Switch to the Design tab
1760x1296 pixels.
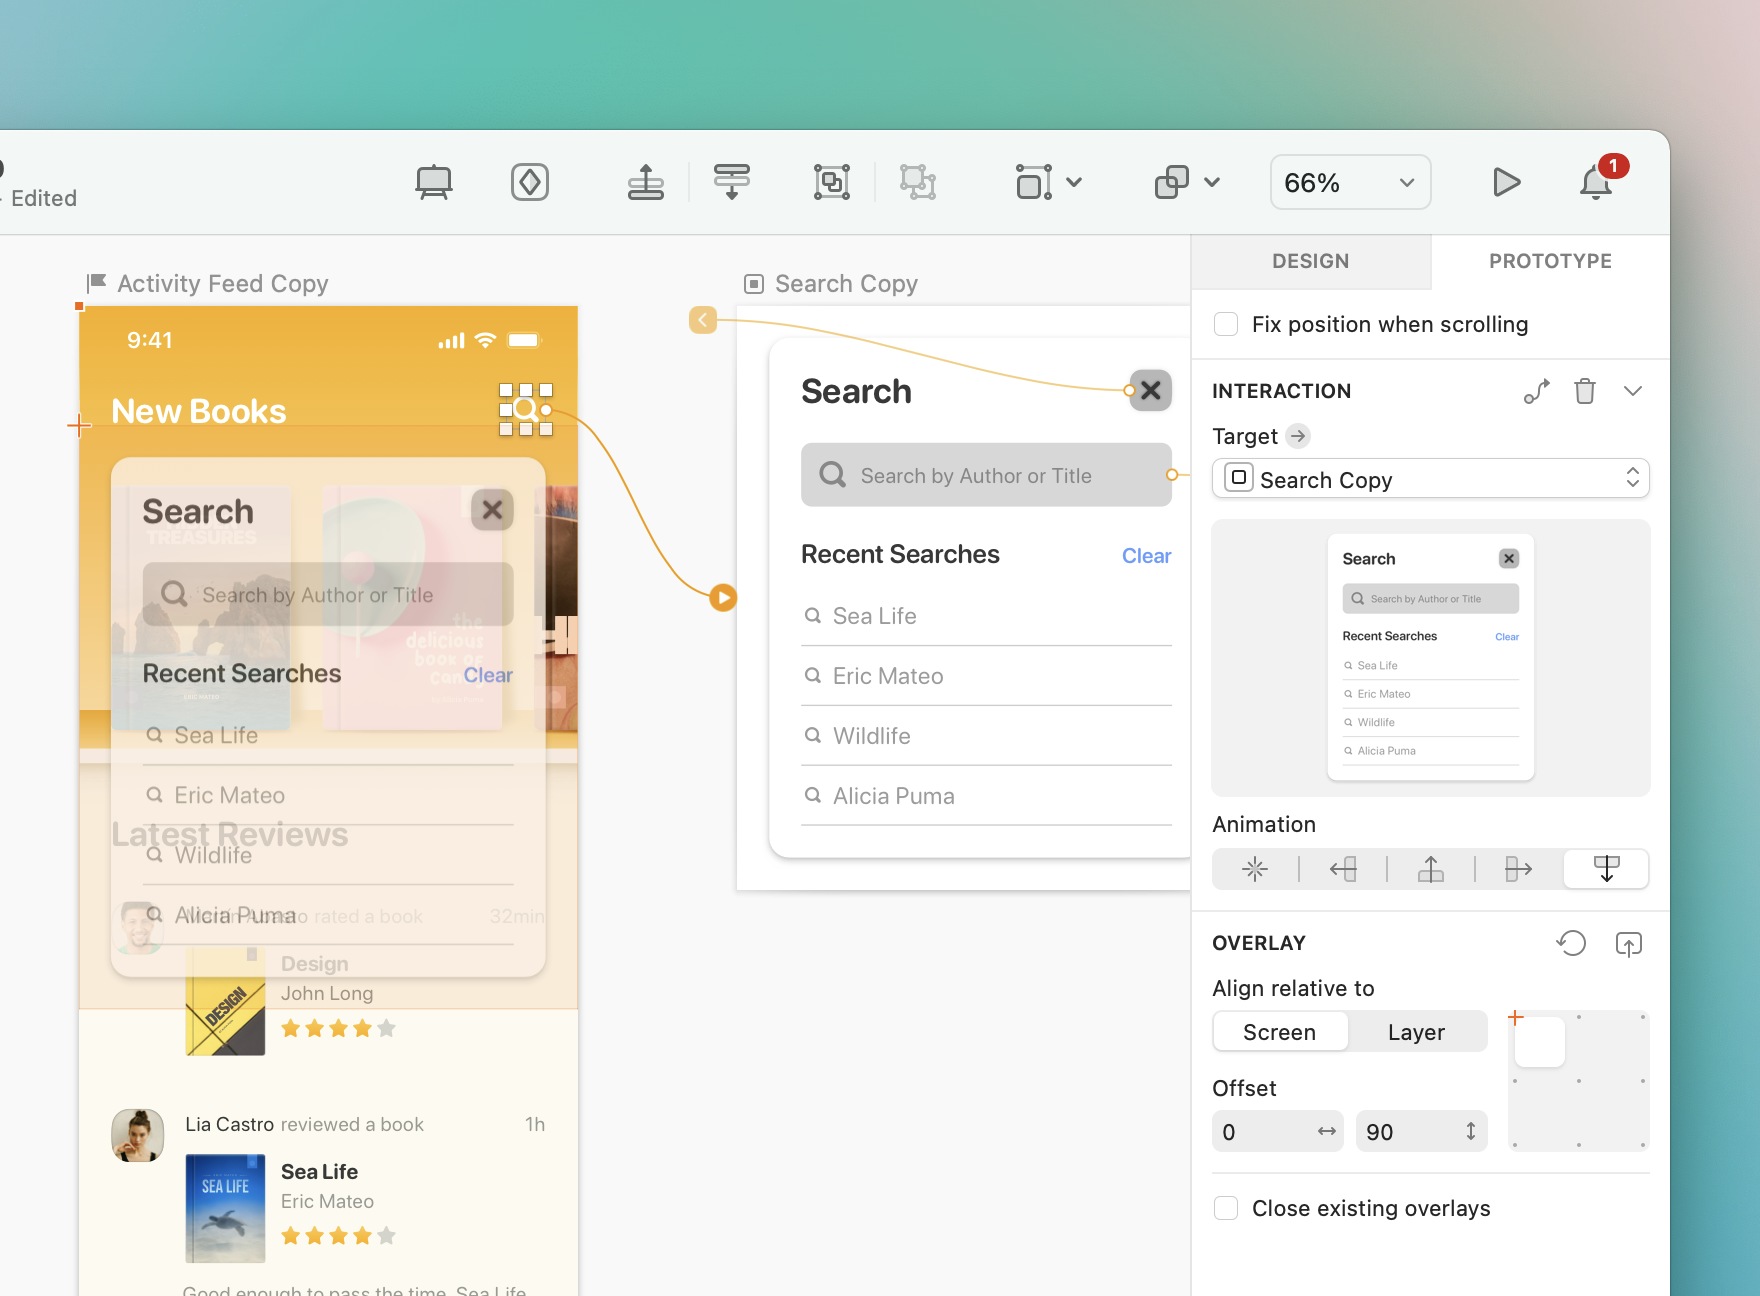point(1310,261)
